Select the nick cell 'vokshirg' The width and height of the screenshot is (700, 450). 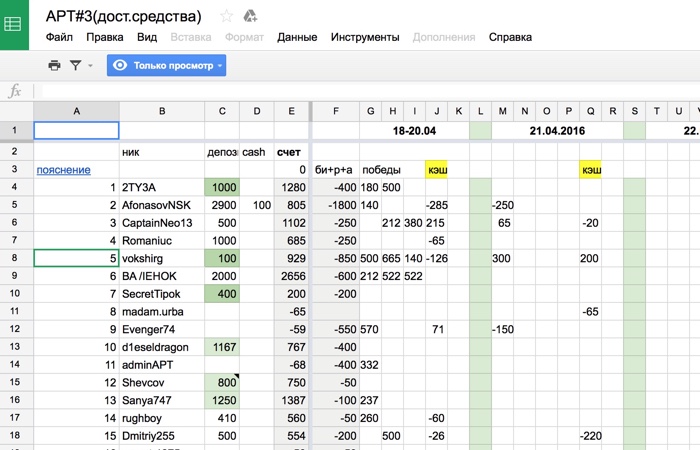coord(162,258)
